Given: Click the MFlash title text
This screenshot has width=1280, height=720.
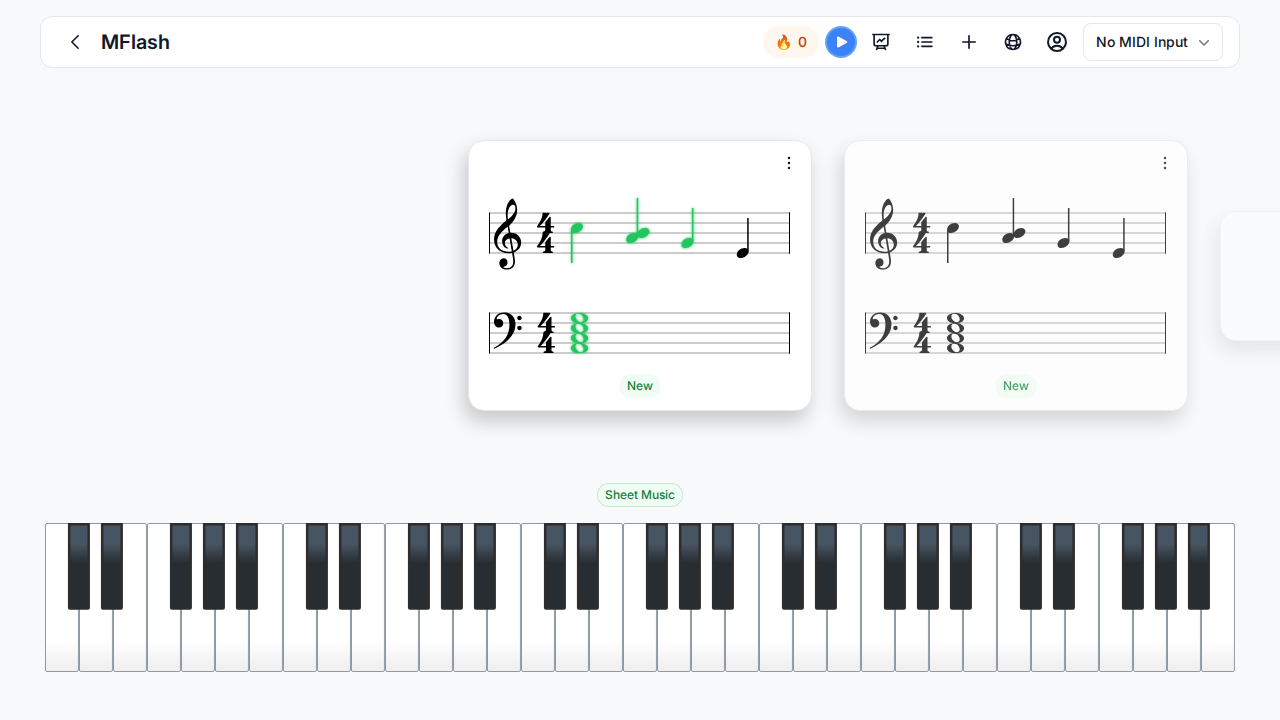Looking at the screenshot, I should (x=135, y=42).
